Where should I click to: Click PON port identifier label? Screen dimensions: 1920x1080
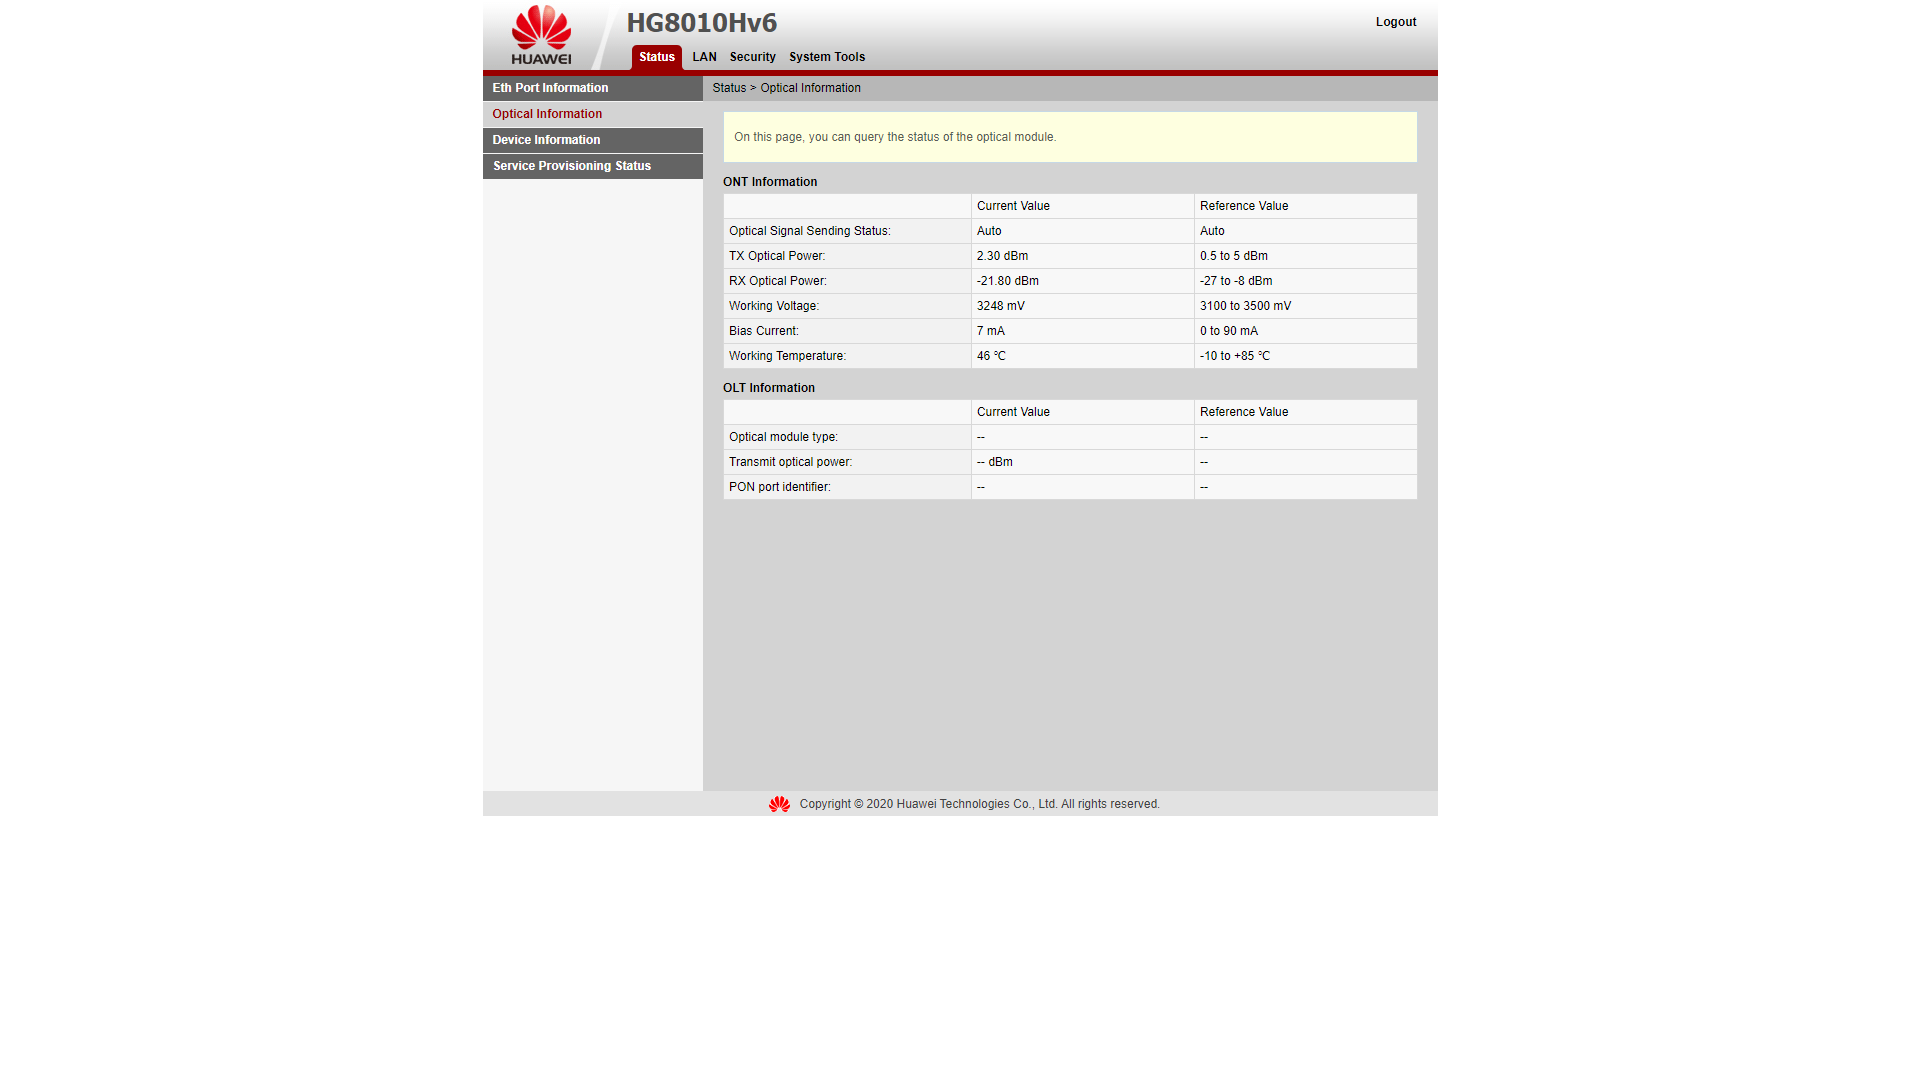[780, 487]
